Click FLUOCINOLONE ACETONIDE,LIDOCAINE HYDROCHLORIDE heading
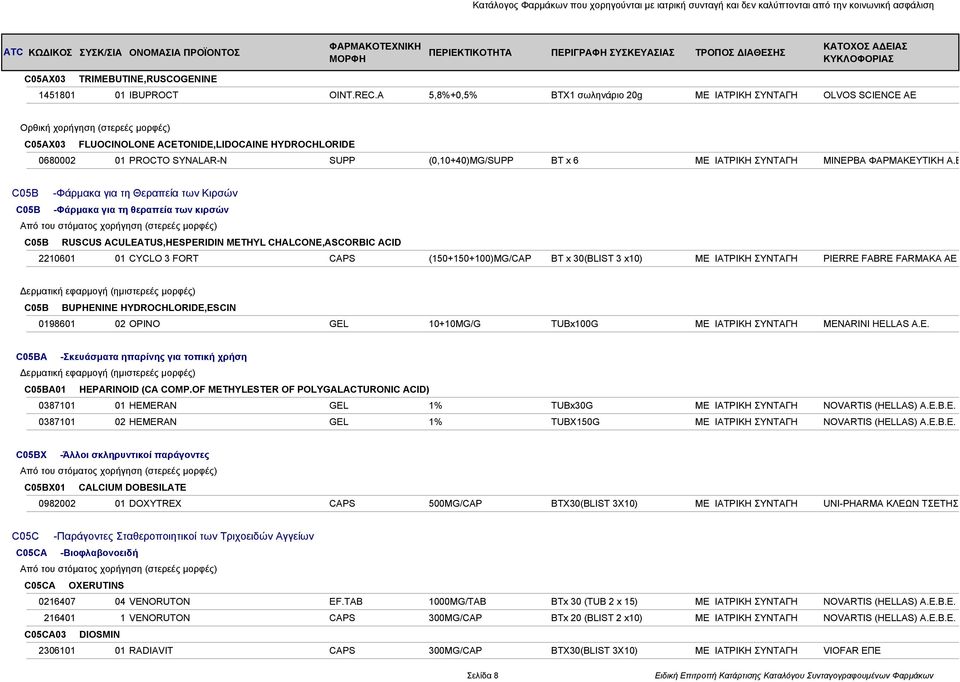Image resolution: width=960 pixels, height=682 pixels. click(217, 144)
